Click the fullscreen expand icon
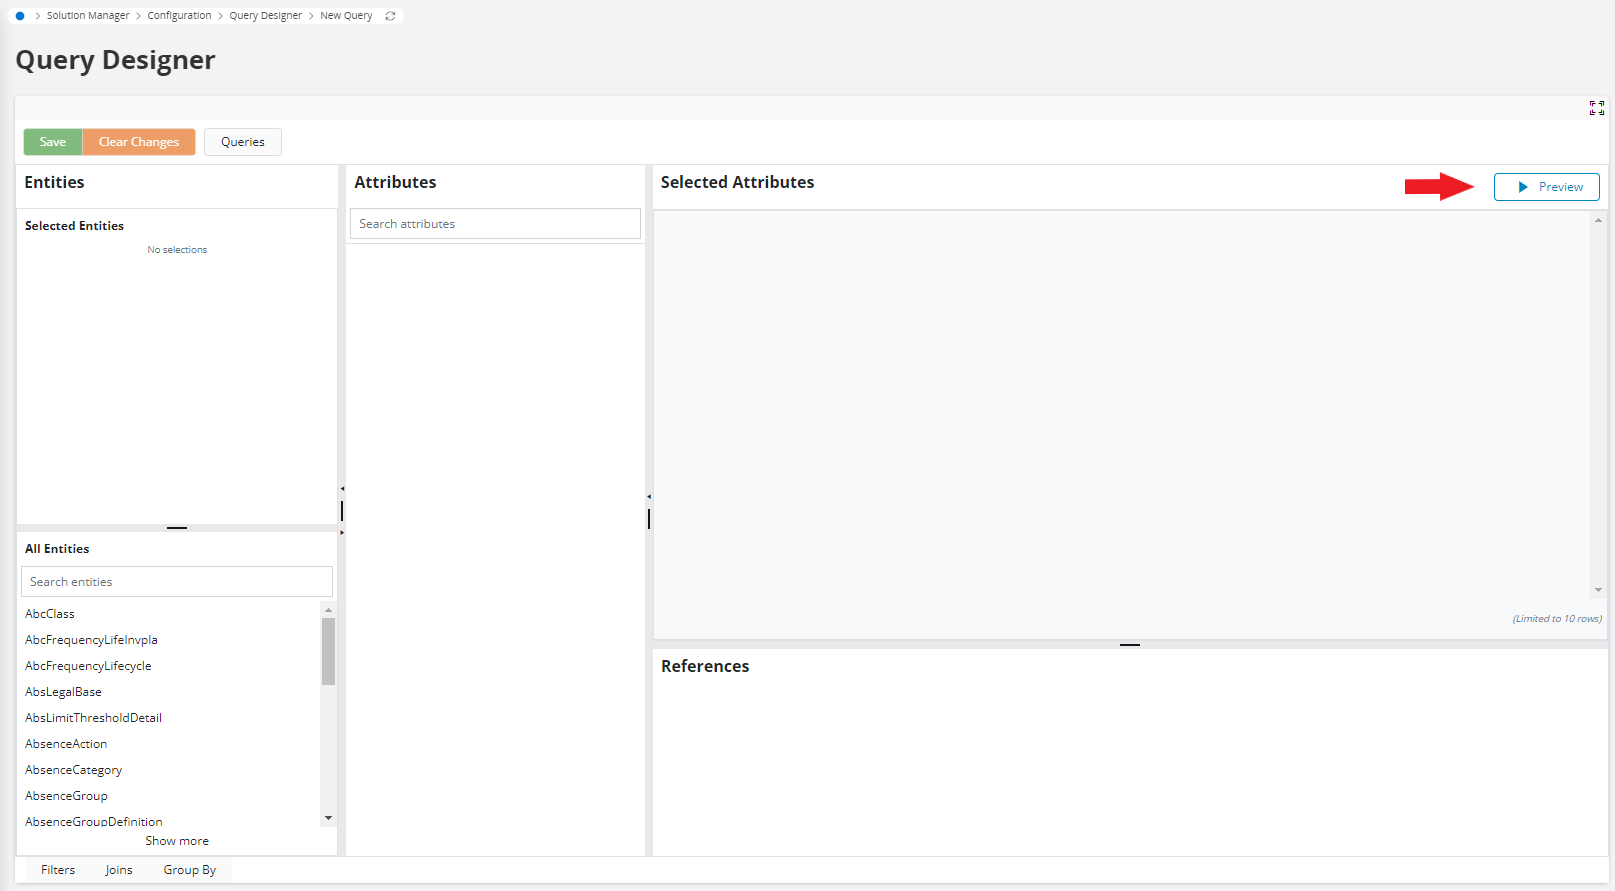The image size is (1615, 891). click(x=1596, y=108)
